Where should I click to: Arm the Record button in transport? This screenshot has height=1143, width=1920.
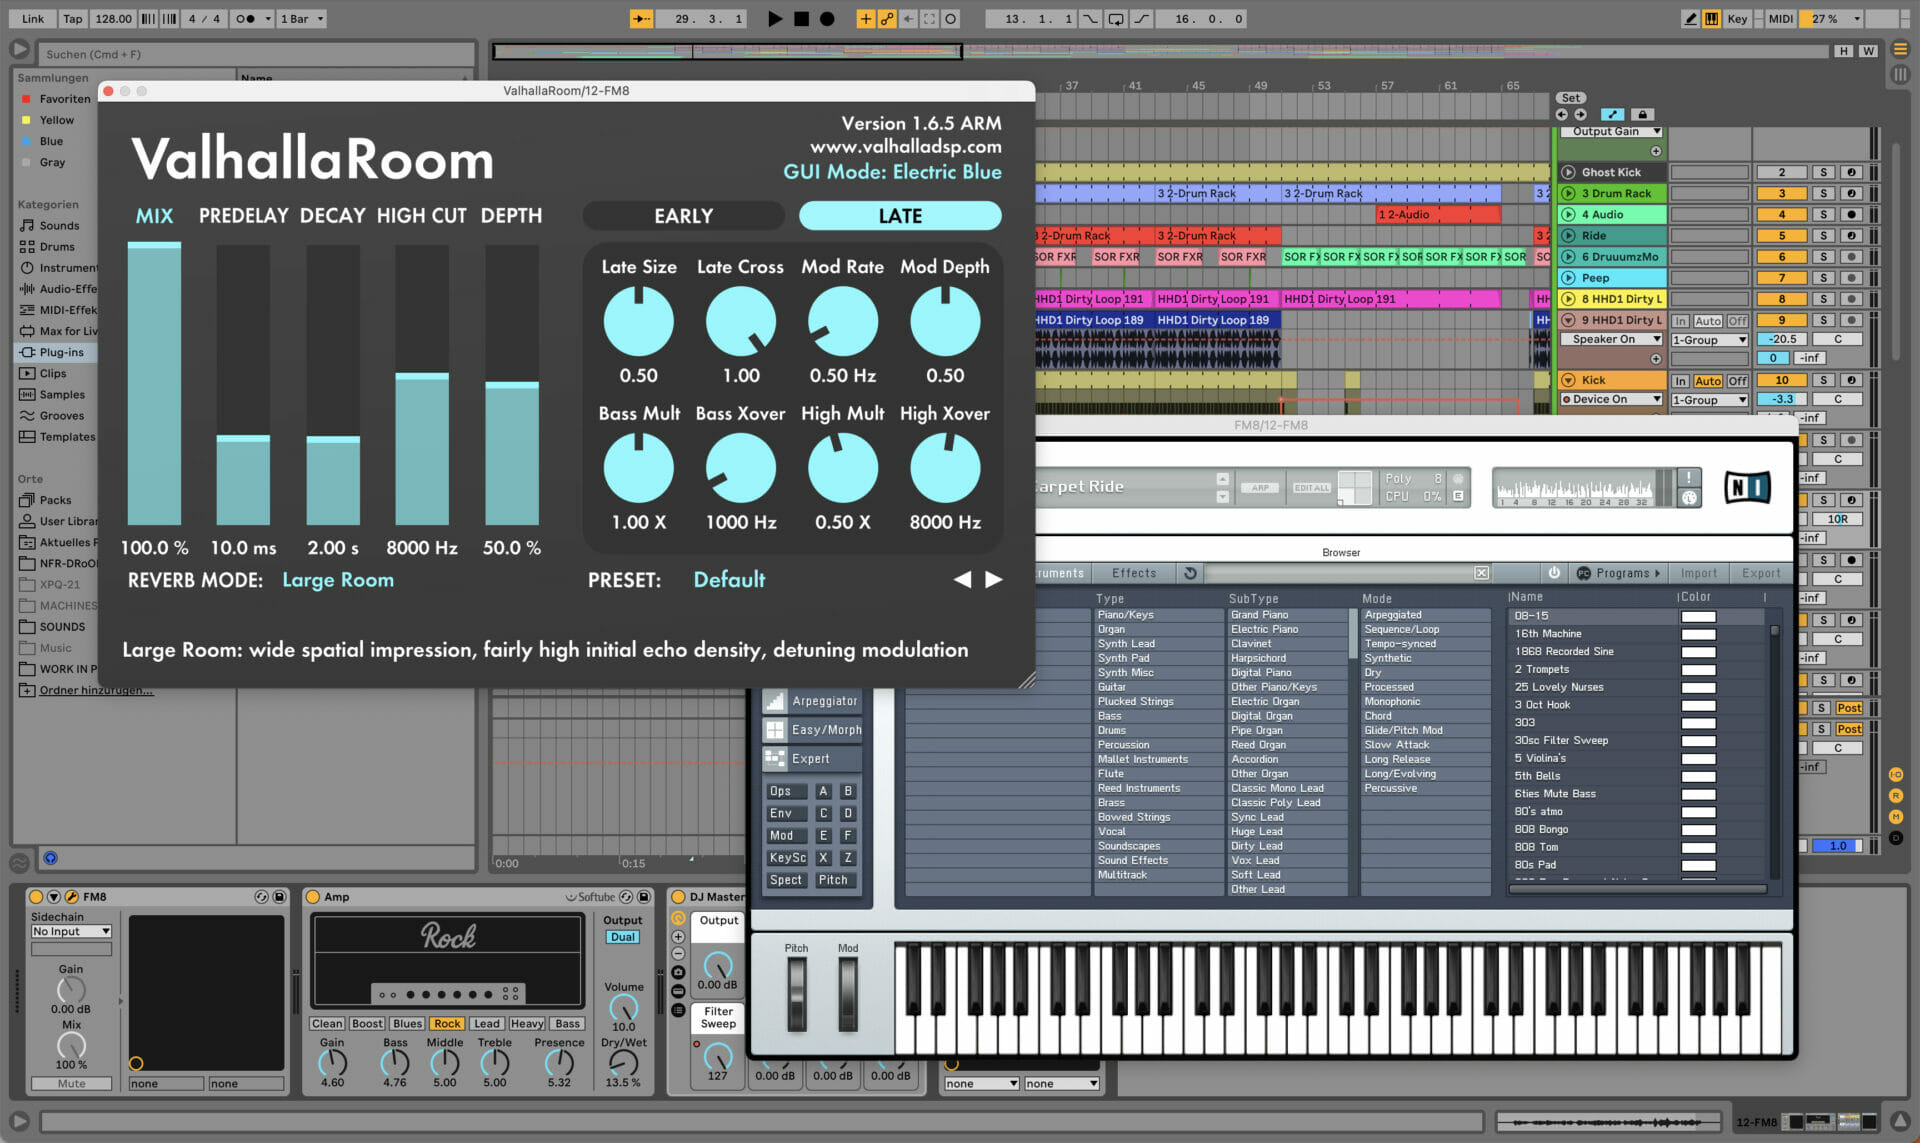(827, 19)
